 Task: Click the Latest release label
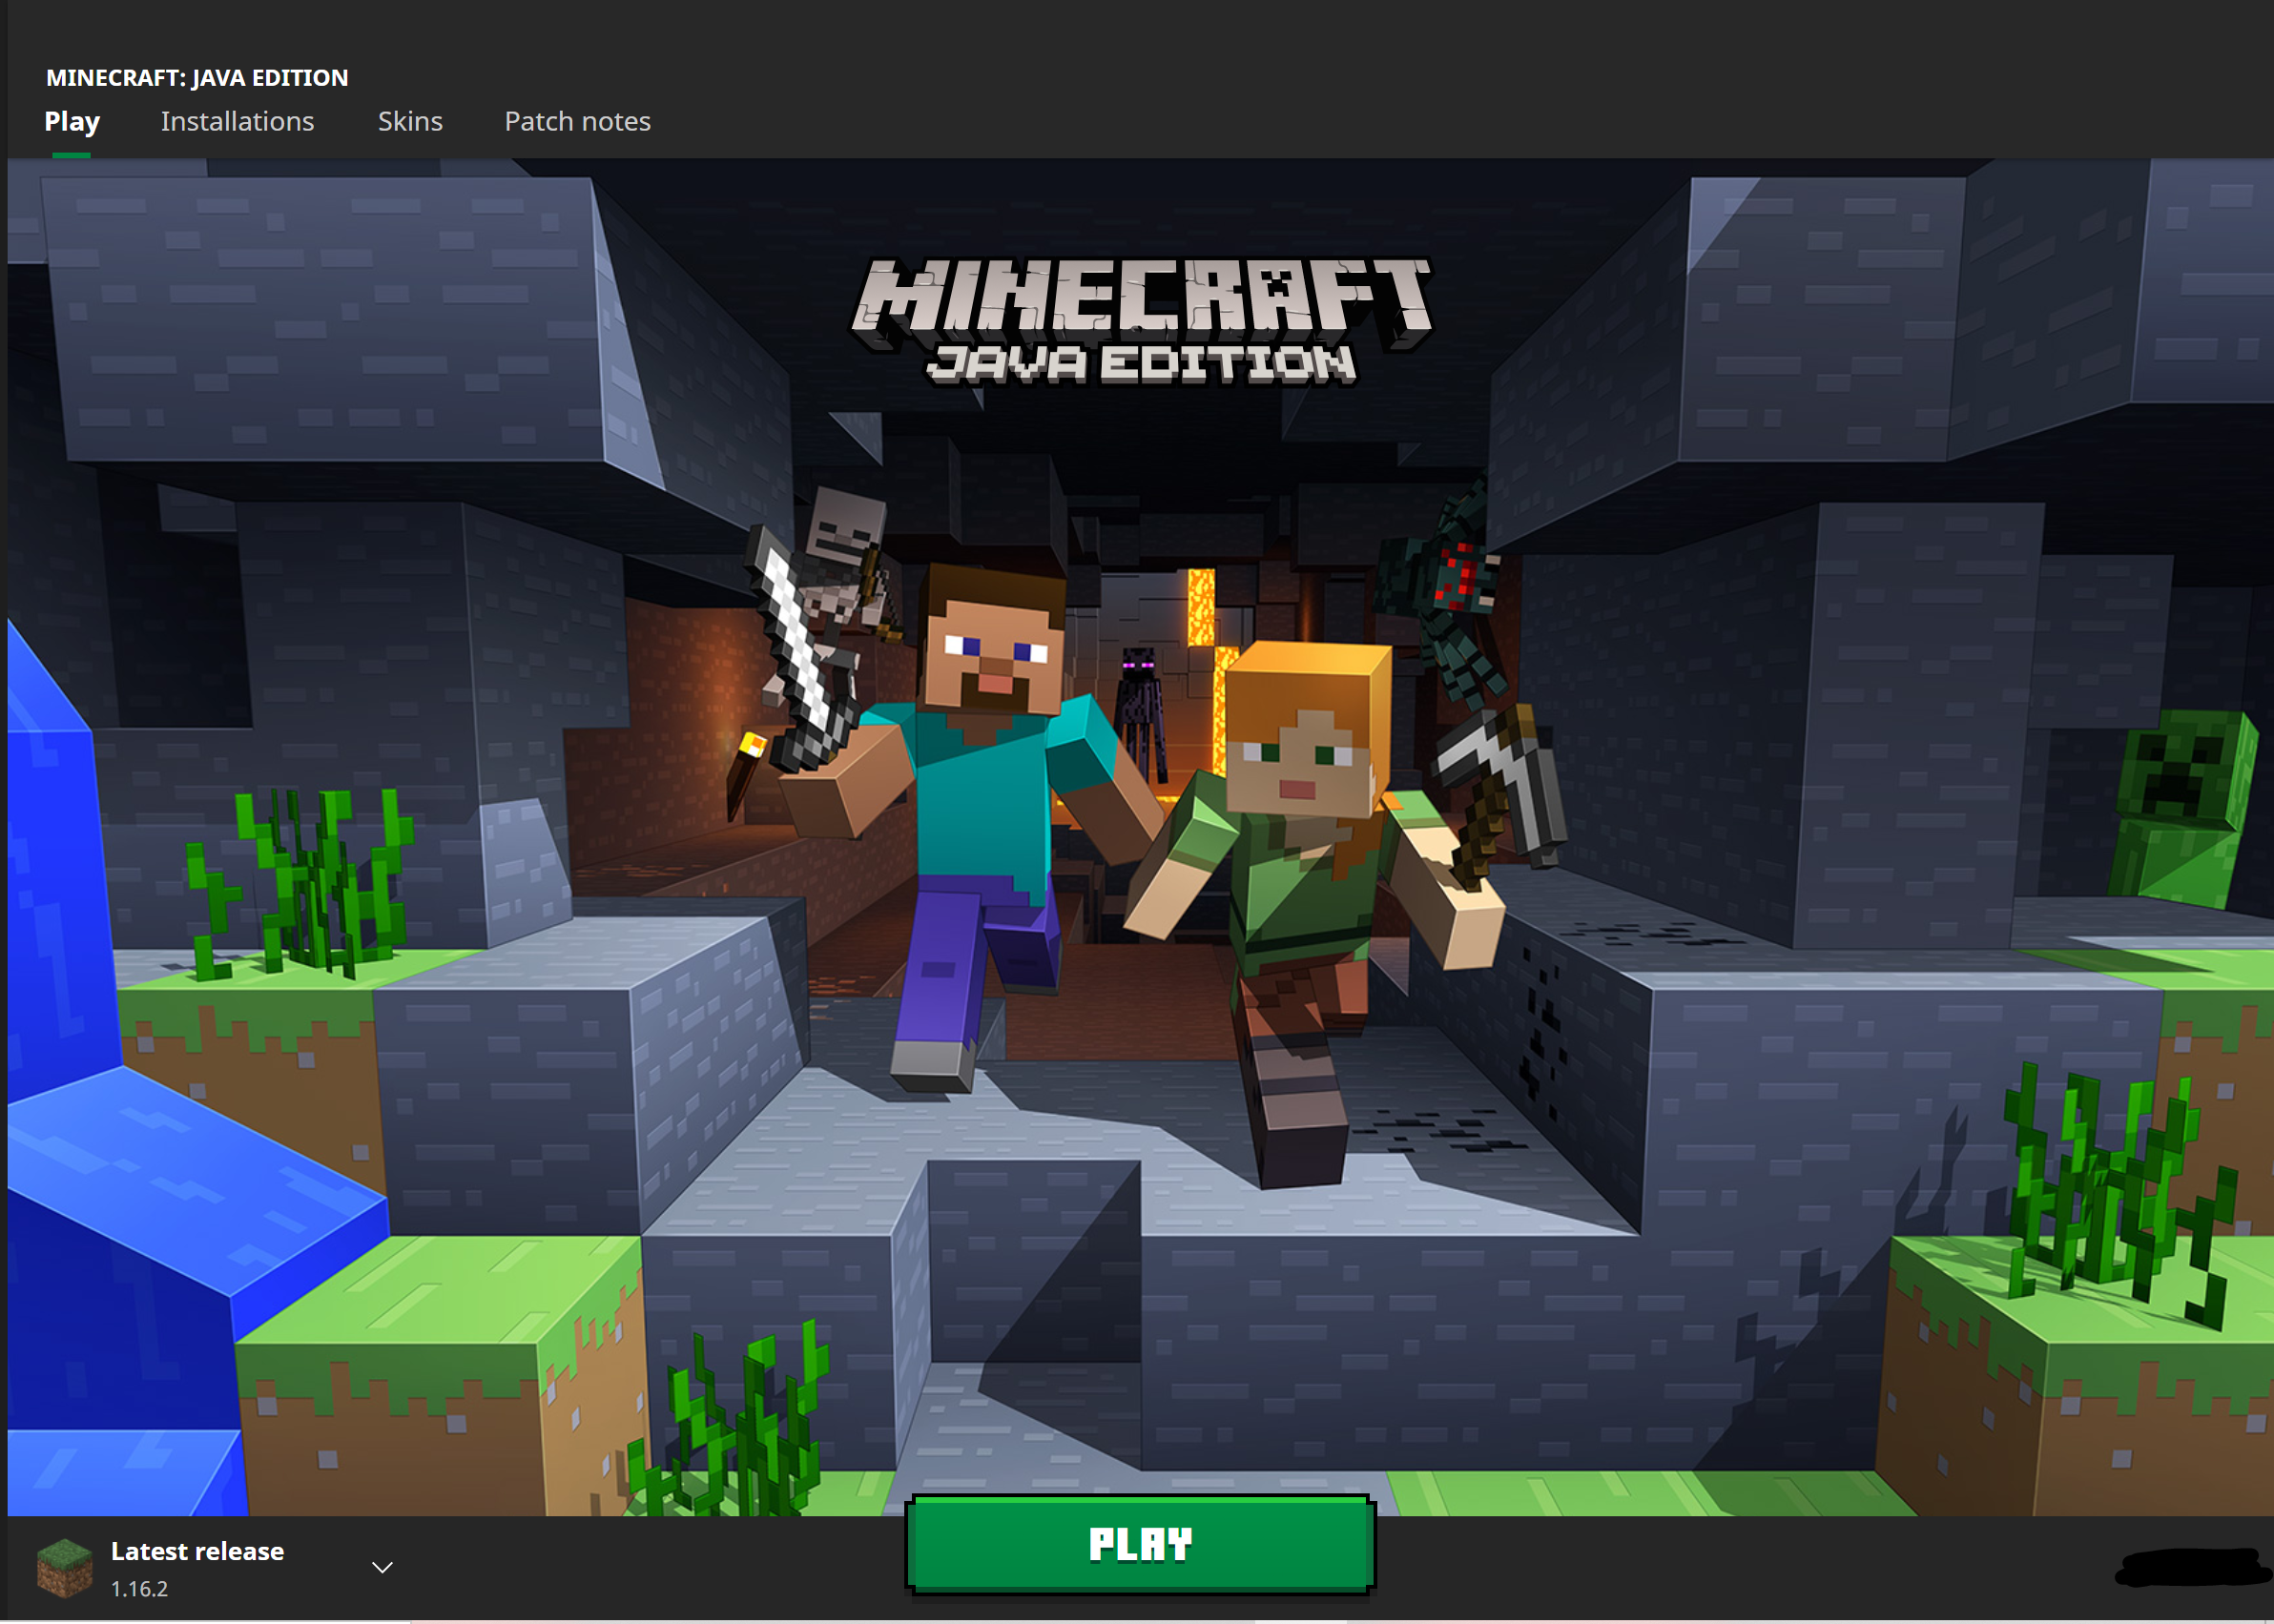pyautogui.click(x=197, y=1551)
